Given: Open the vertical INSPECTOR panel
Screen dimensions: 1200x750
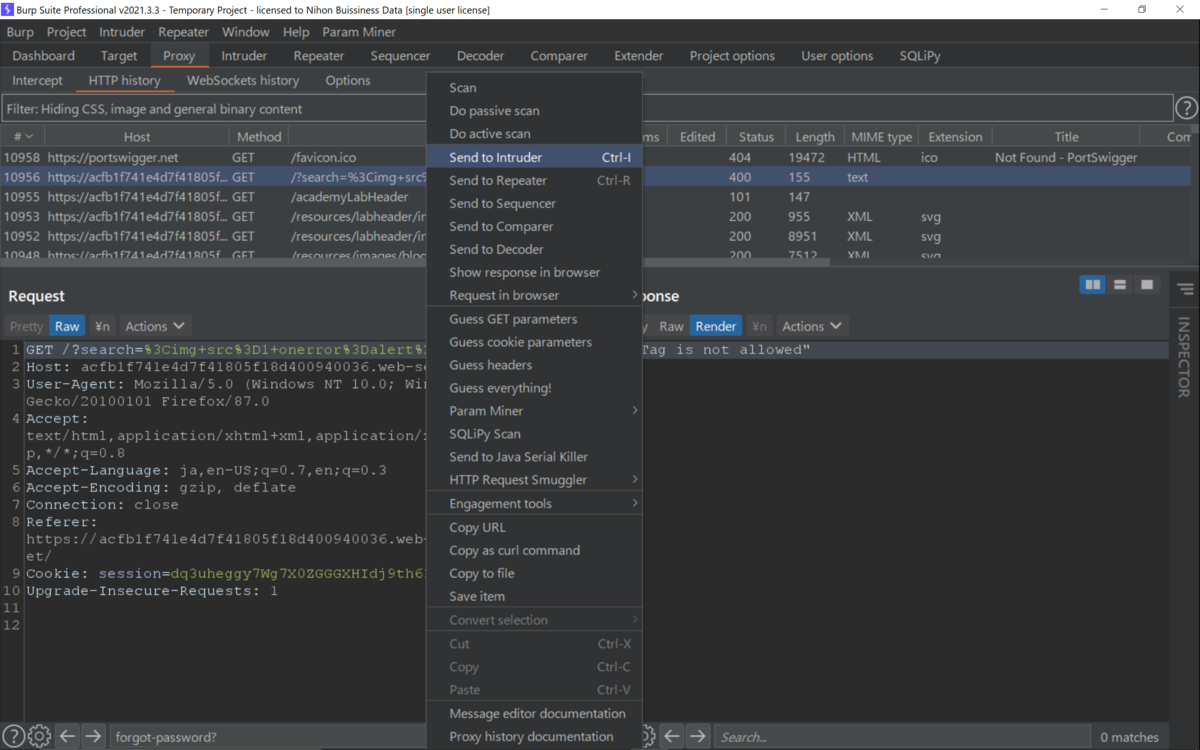Looking at the screenshot, I should click(1185, 357).
